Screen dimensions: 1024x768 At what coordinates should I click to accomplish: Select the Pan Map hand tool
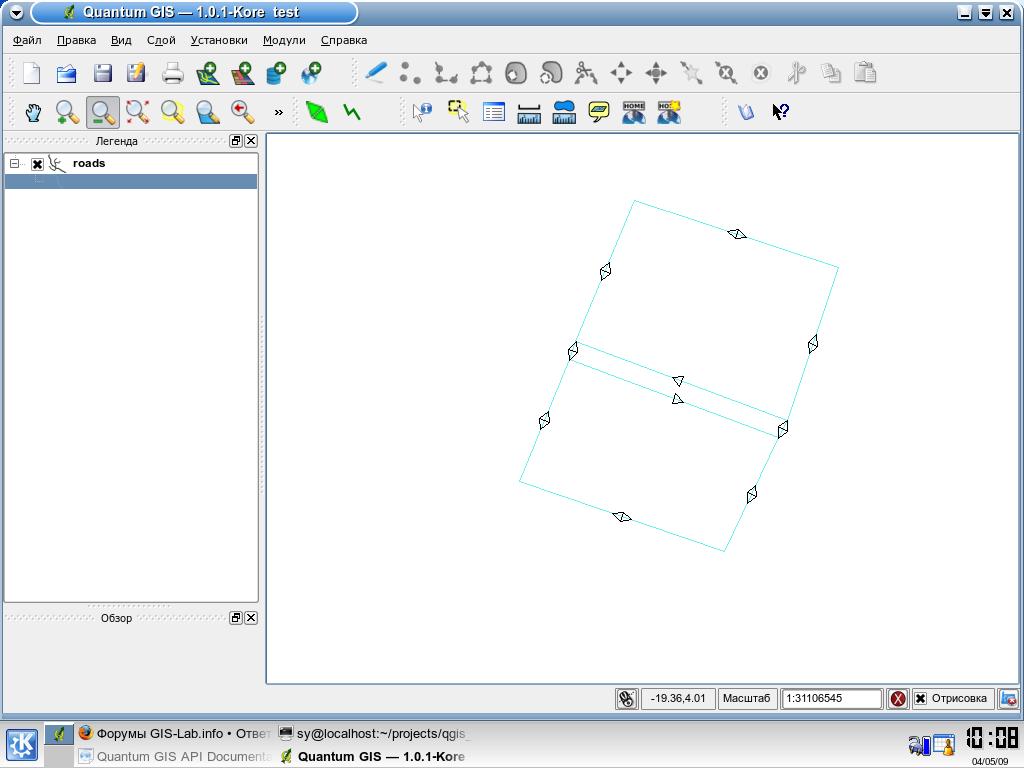click(x=33, y=112)
